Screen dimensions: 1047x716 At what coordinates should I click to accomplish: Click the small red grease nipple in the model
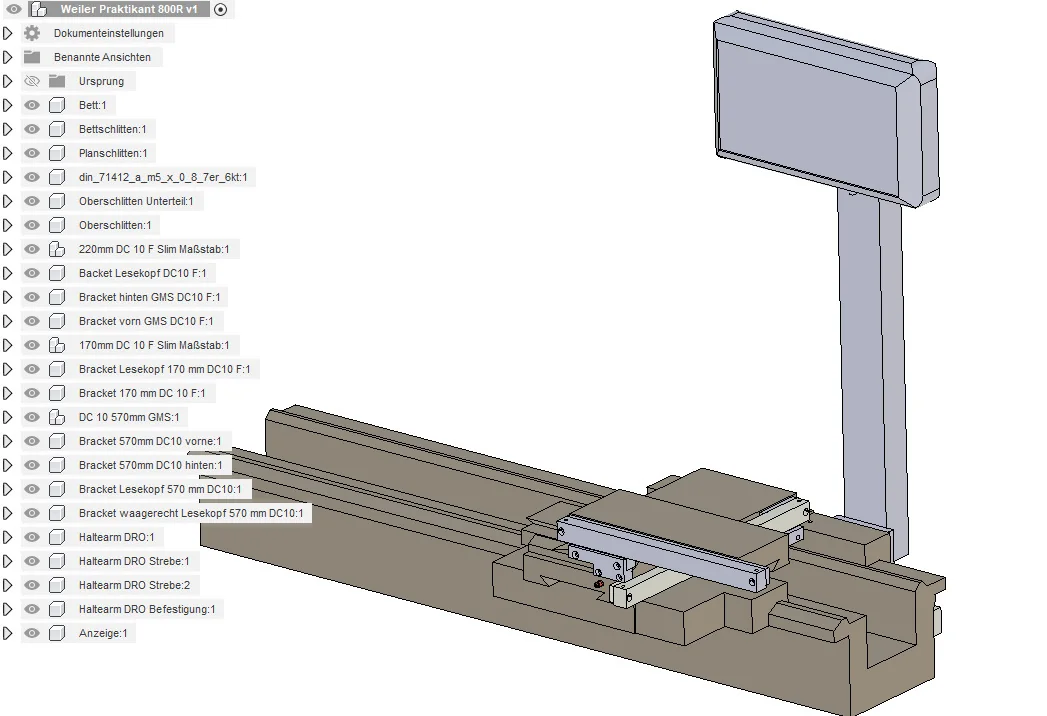pos(599,584)
